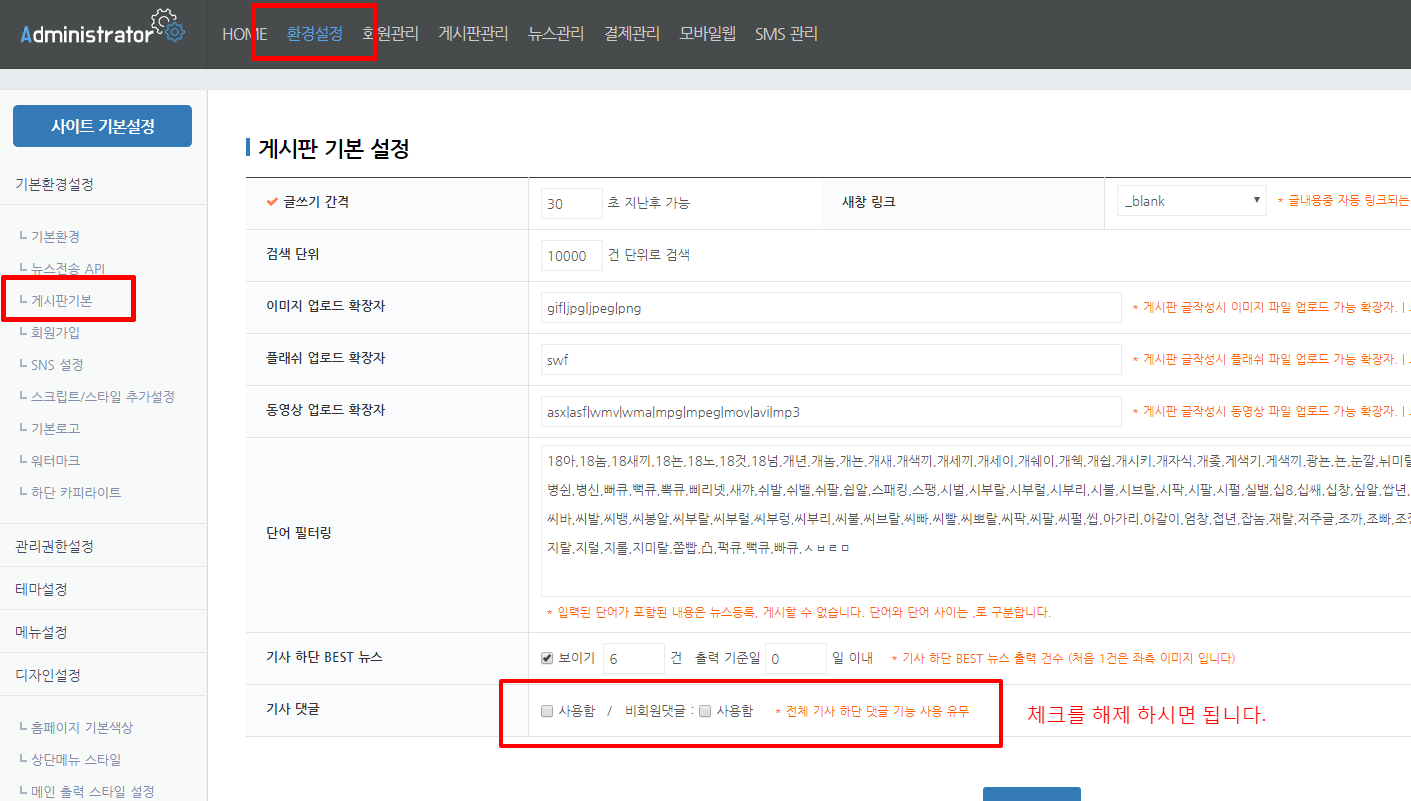This screenshot has height=801, width=1411.
Task: Open the 새창 링크 _blank dropdown
Action: click(x=1191, y=201)
